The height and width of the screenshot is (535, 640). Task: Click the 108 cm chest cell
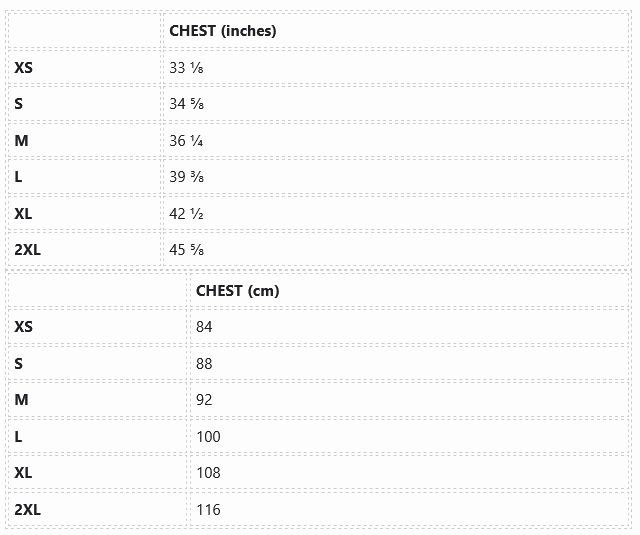(209, 473)
